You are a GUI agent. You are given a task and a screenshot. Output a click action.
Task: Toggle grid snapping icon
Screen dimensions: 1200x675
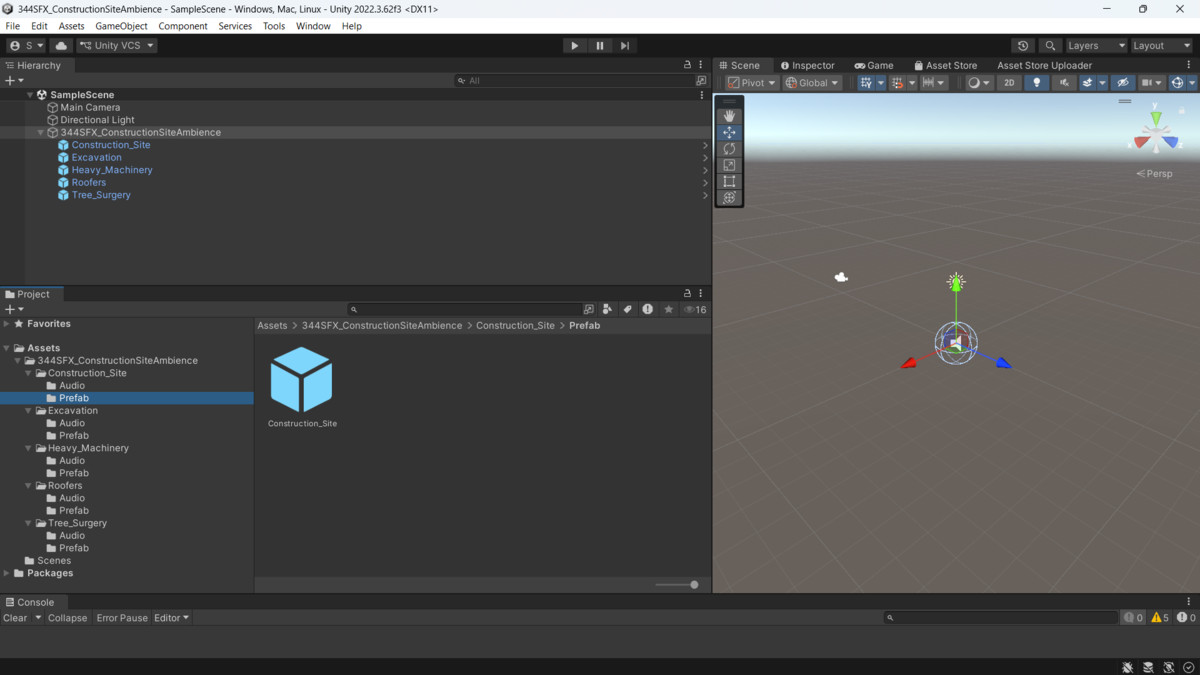click(x=897, y=83)
